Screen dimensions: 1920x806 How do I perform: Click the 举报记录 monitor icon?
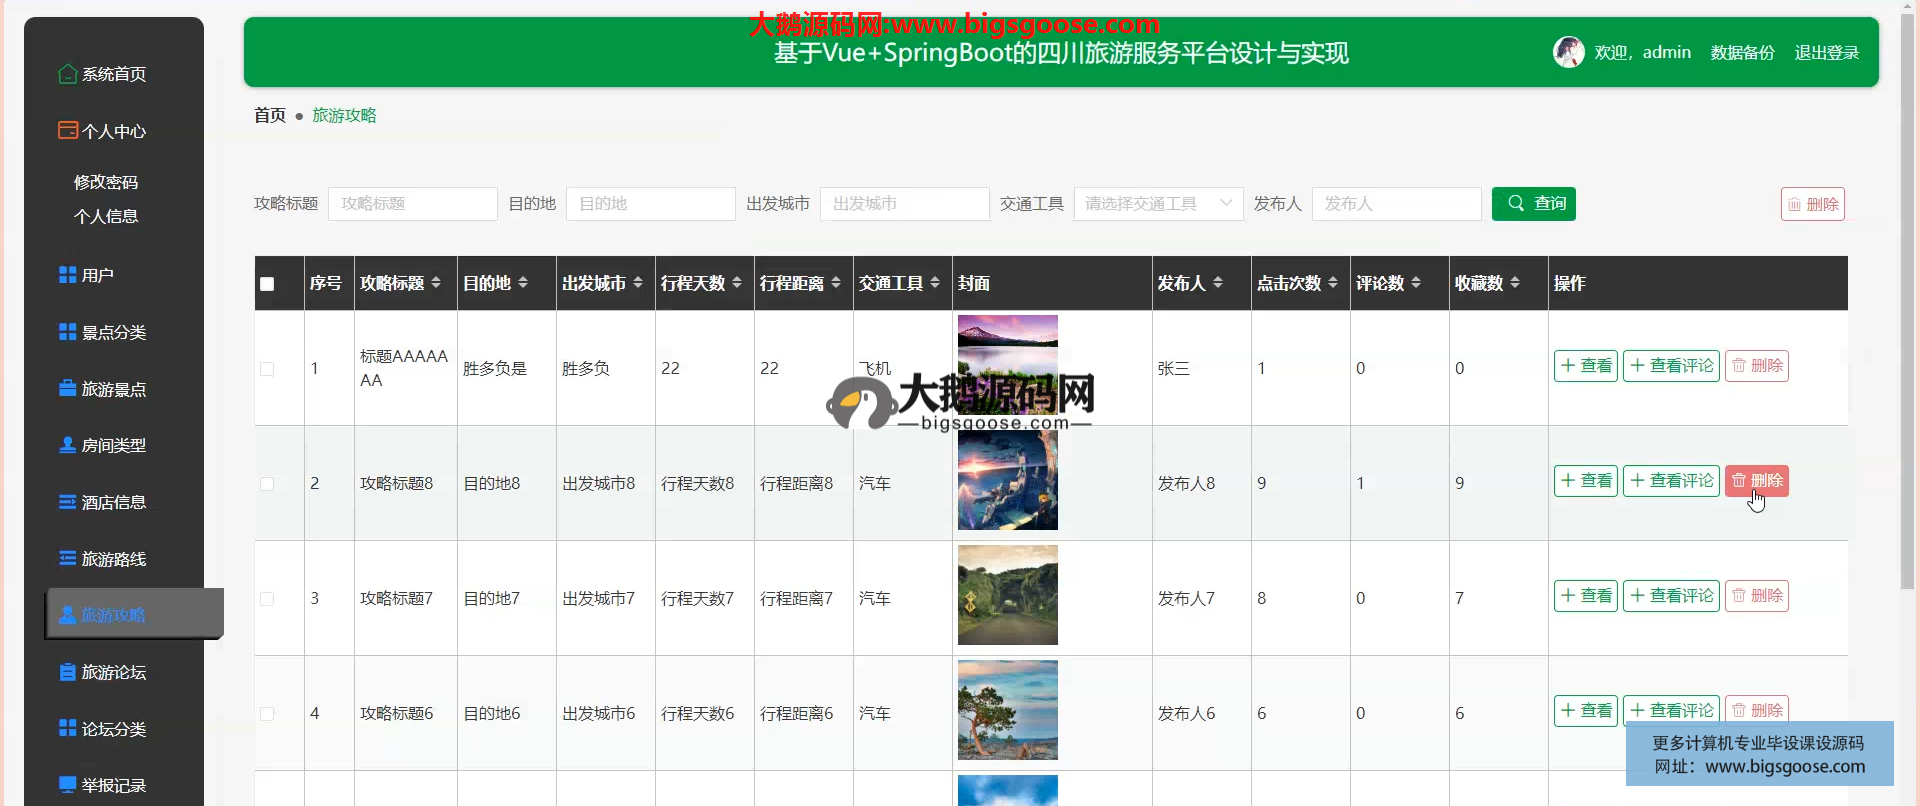pos(67,785)
